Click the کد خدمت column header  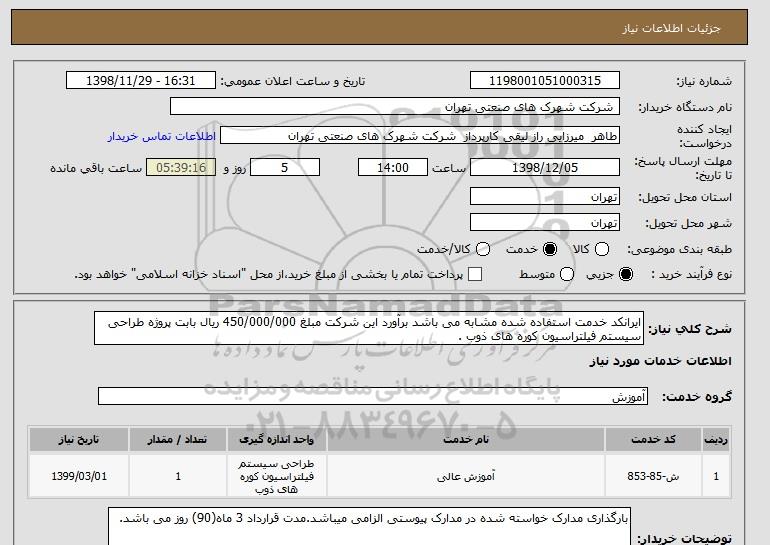click(653, 439)
